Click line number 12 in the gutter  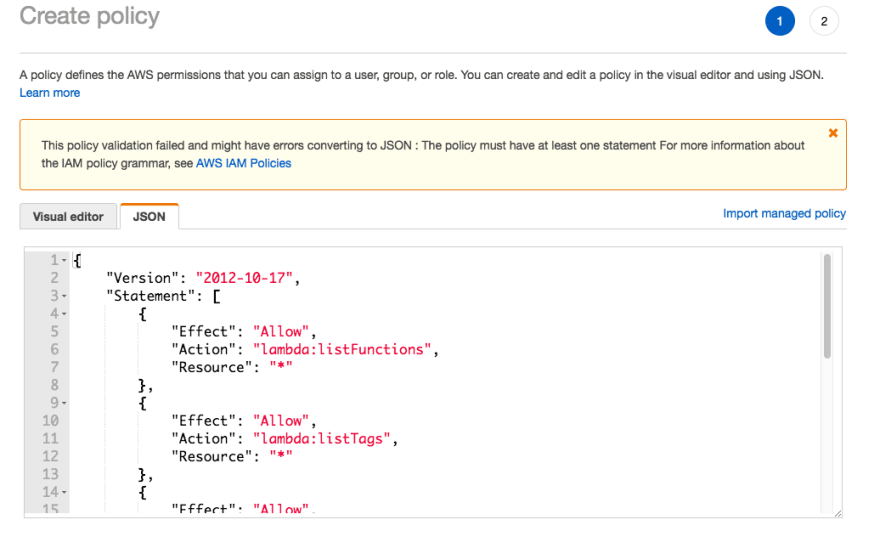click(x=51, y=456)
